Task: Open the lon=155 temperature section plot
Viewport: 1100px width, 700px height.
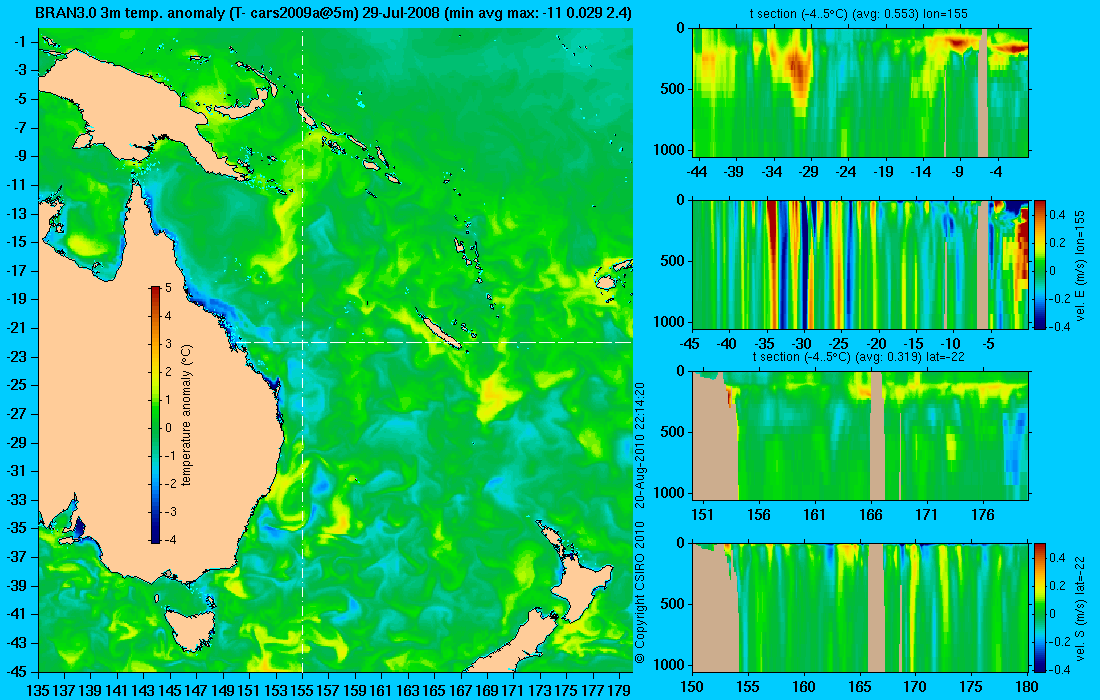Action: tap(861, 93)
